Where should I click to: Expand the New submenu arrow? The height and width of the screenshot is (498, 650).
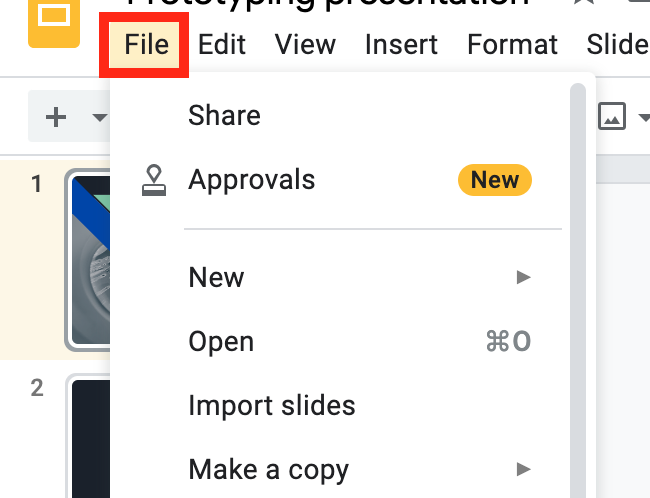click(x=523, y=277)
